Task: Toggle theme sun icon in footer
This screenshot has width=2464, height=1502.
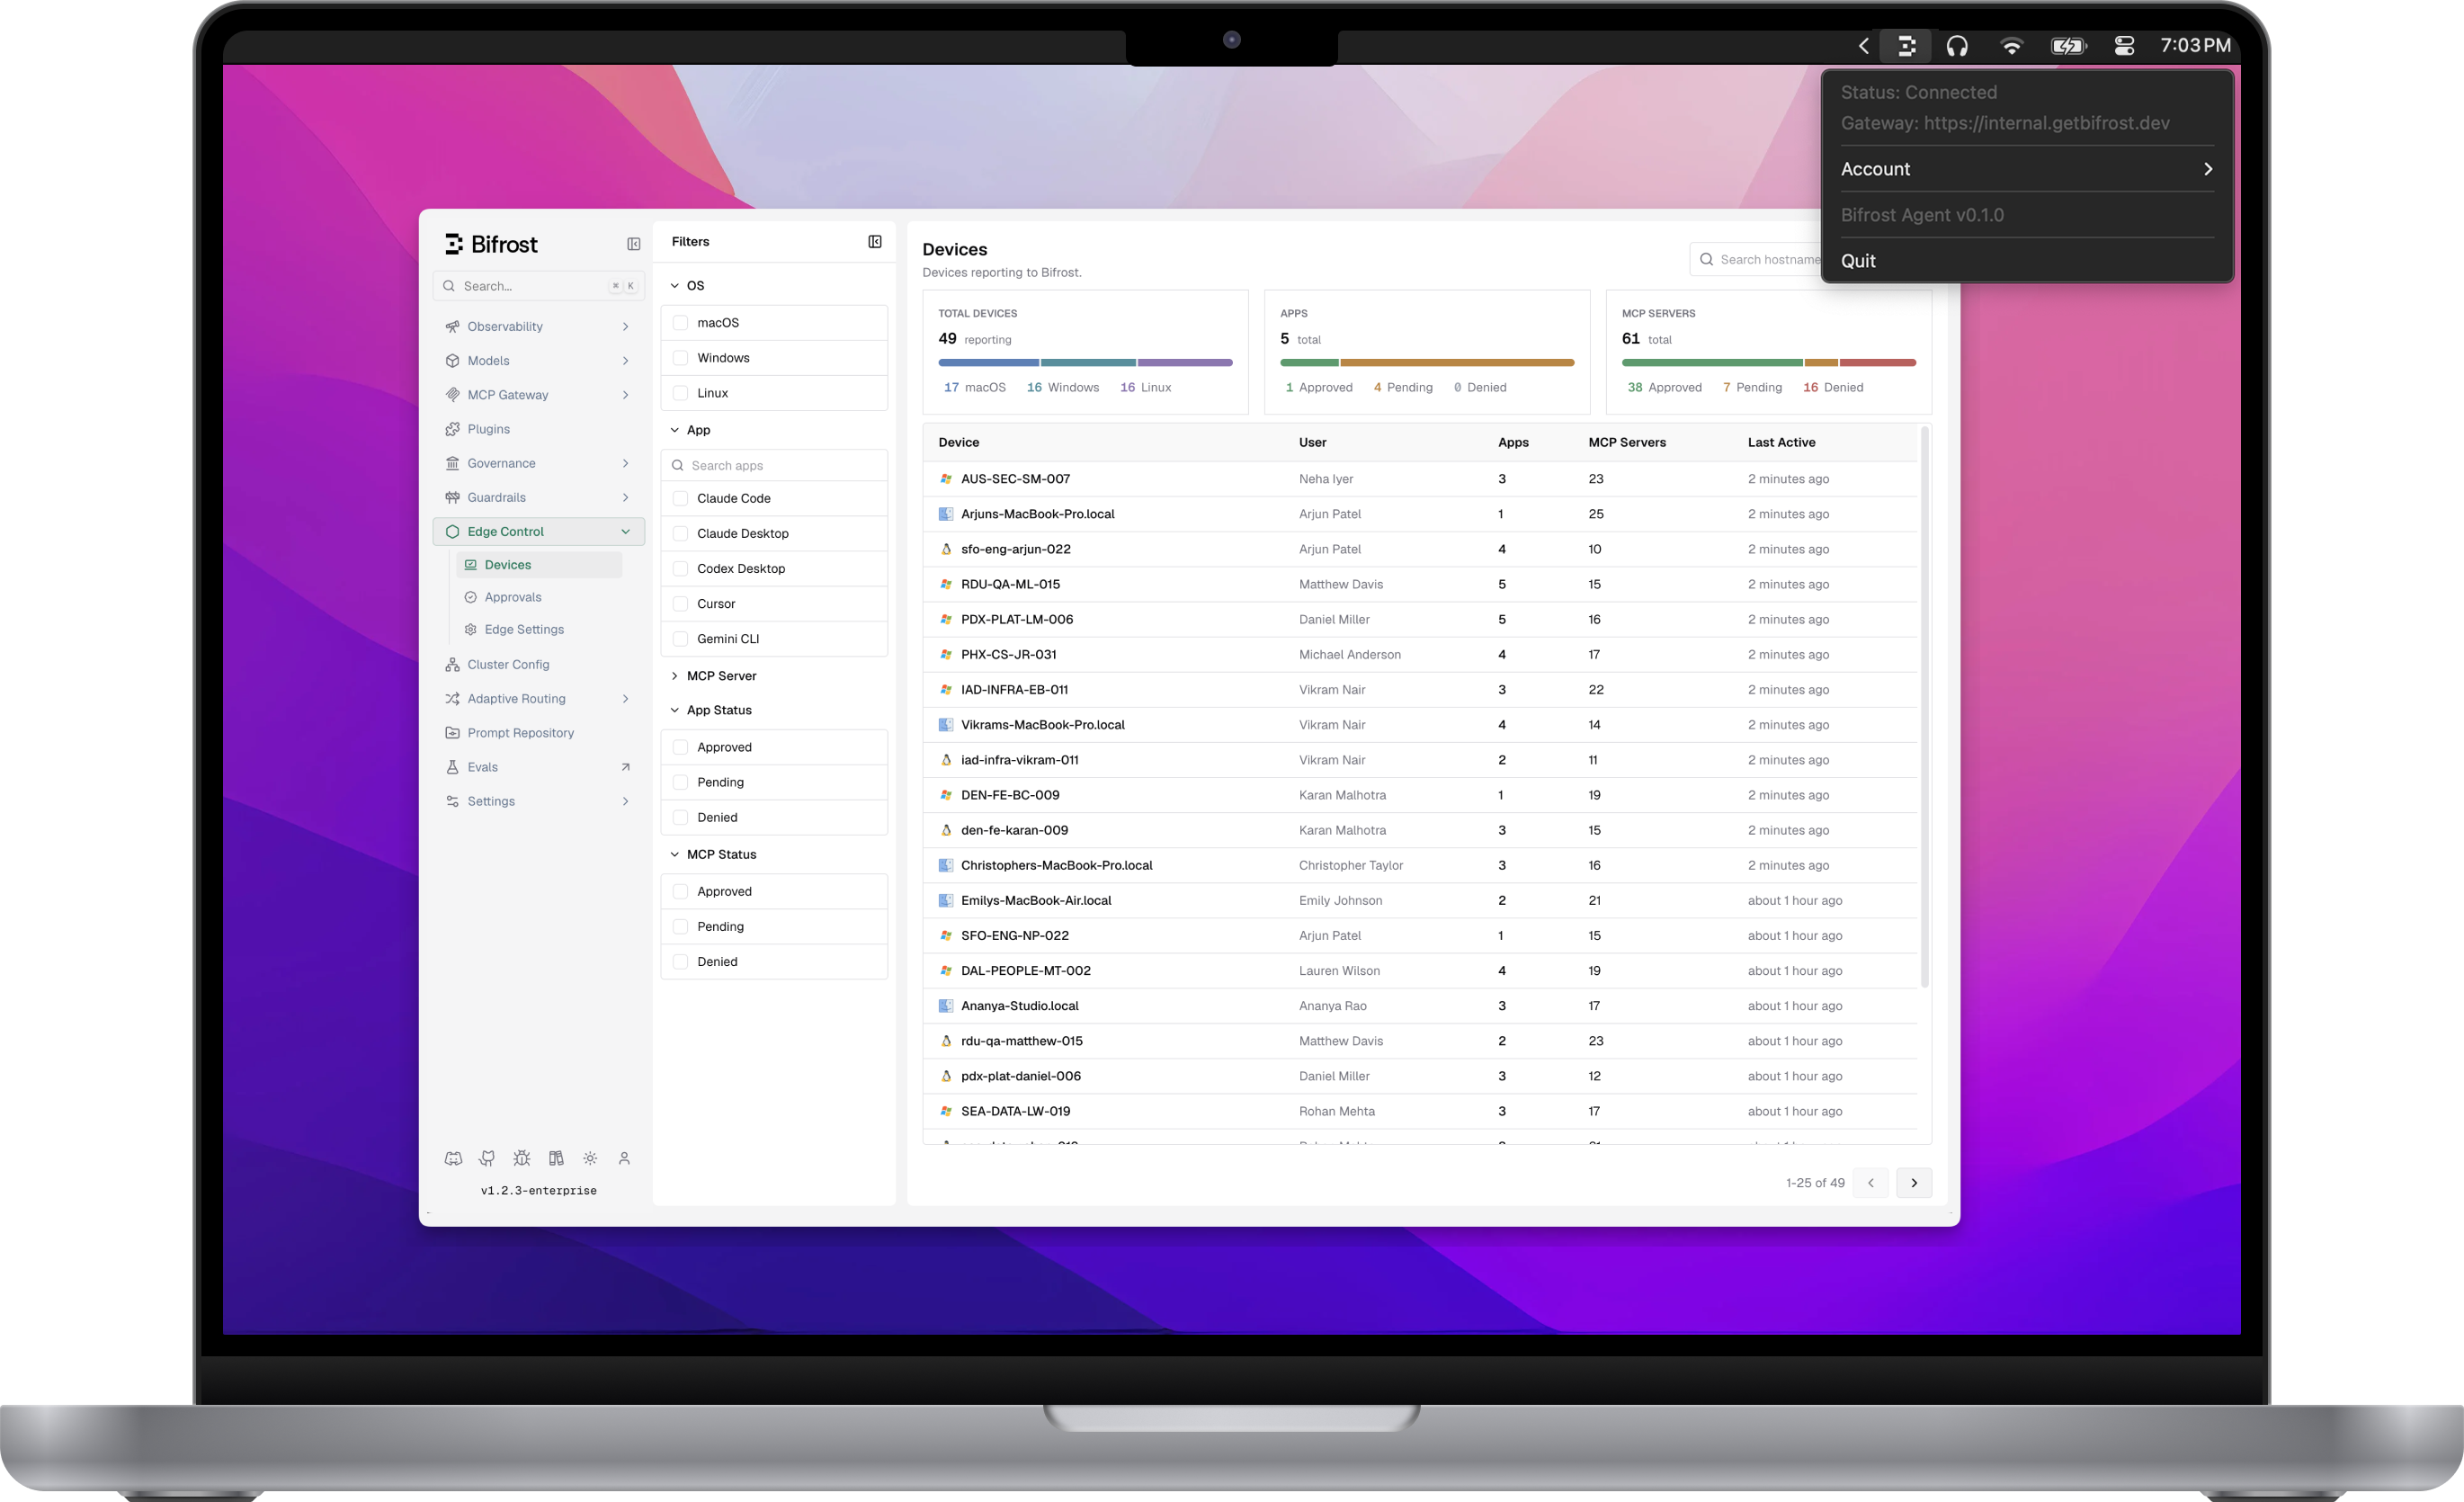Action: coord(590,1158)
